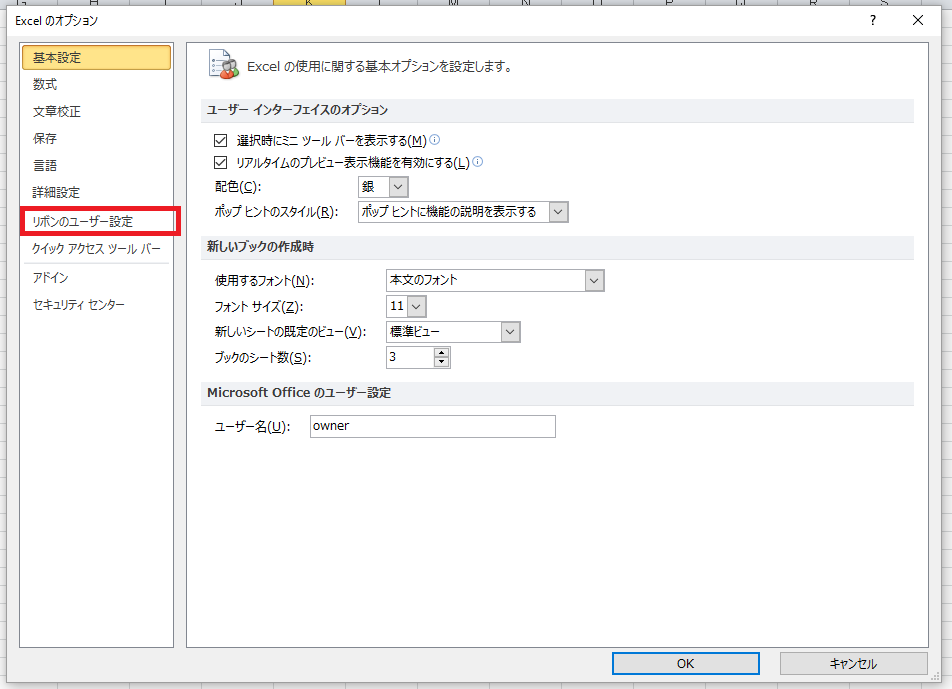The width and height of the screenshot is (952, 689).
Task: Go to the 文章校正 options
Action: click(56, 112)
